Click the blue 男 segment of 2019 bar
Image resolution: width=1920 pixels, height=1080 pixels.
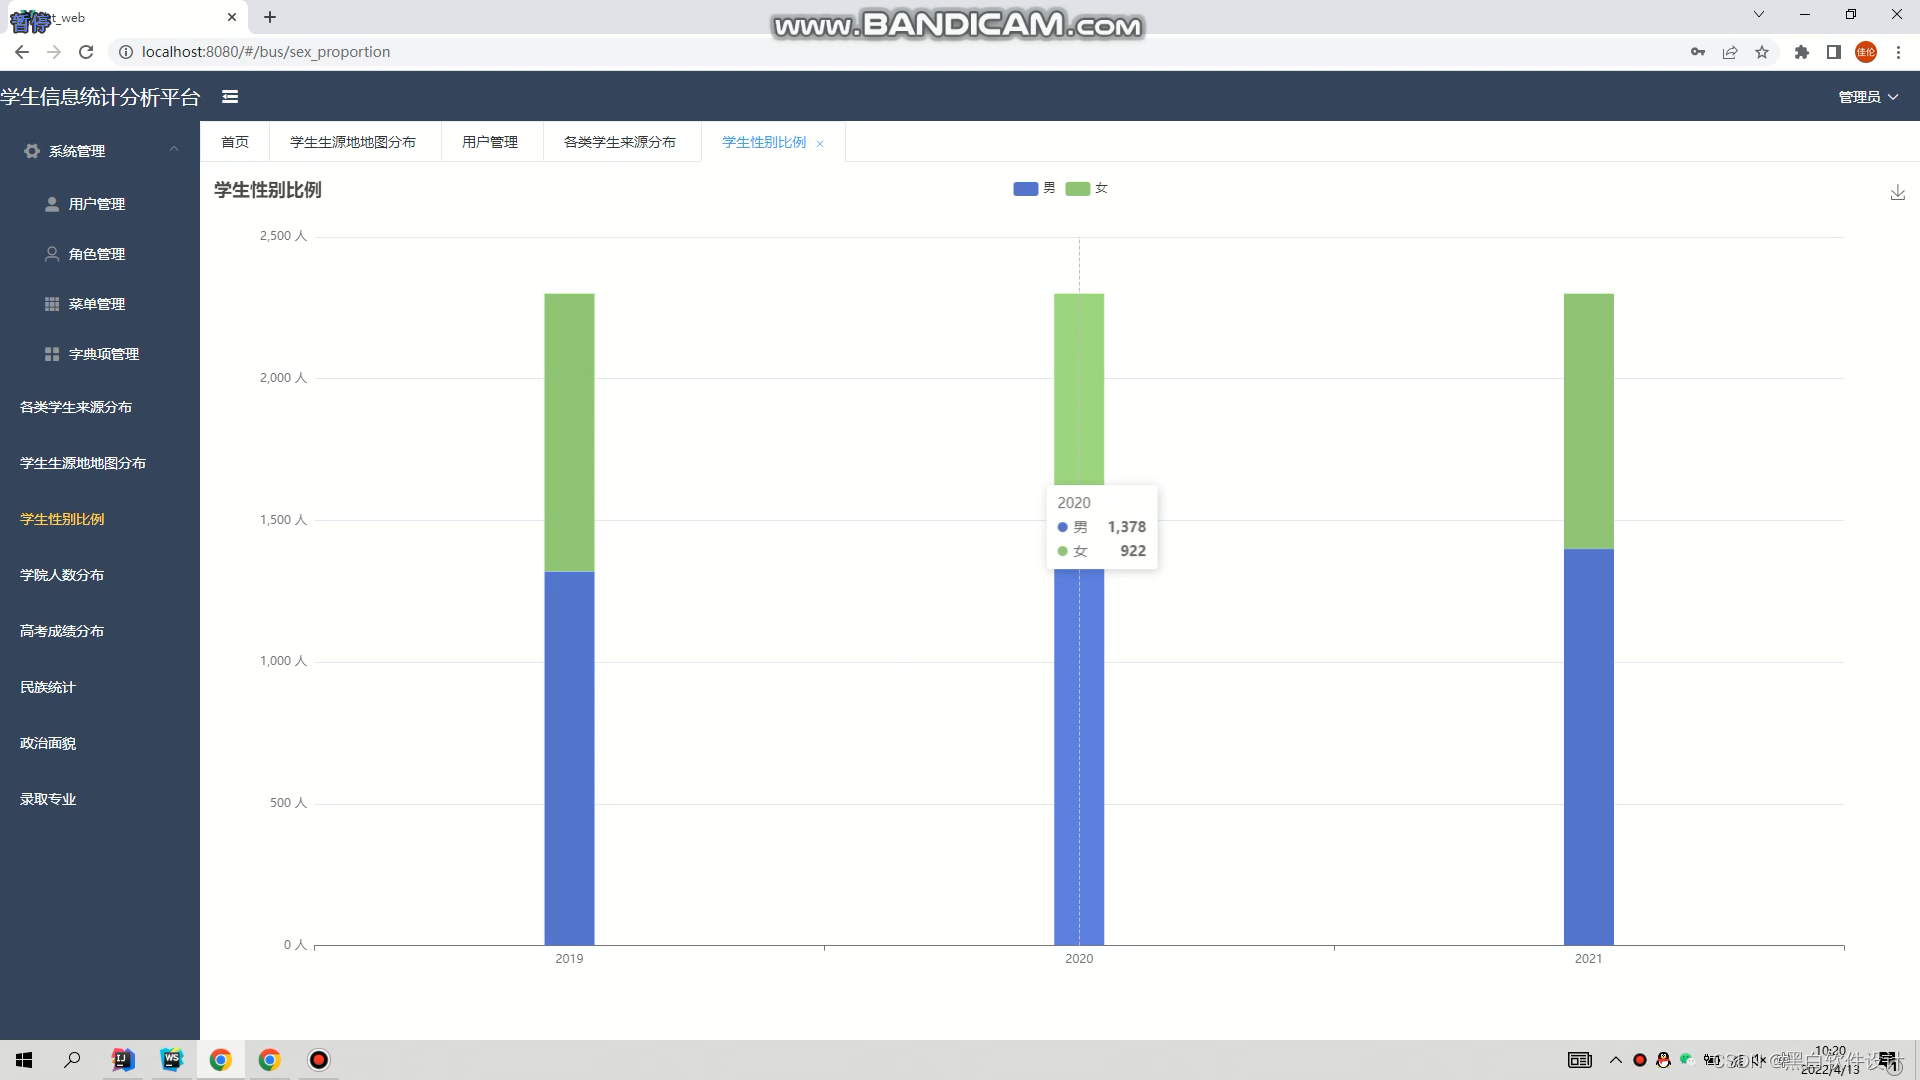click(569, 758)
